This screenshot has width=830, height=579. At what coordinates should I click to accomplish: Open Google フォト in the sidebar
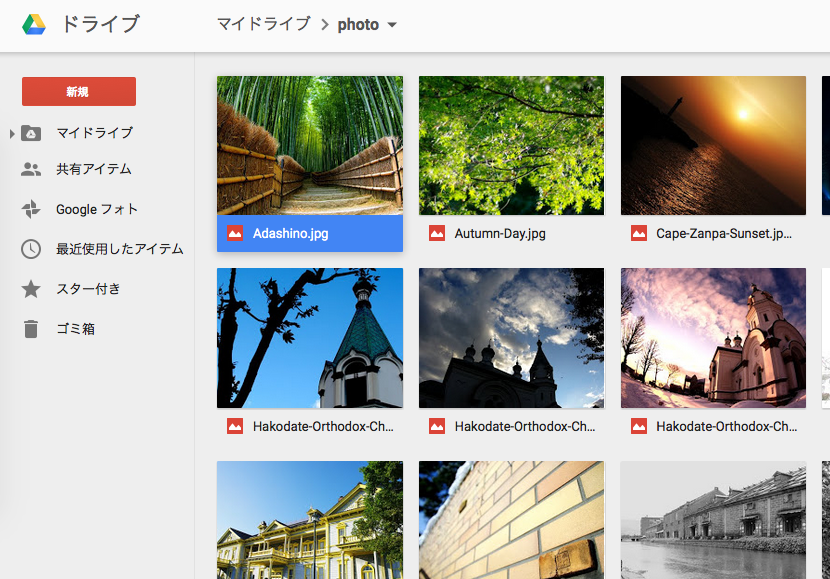pos(97,209)
